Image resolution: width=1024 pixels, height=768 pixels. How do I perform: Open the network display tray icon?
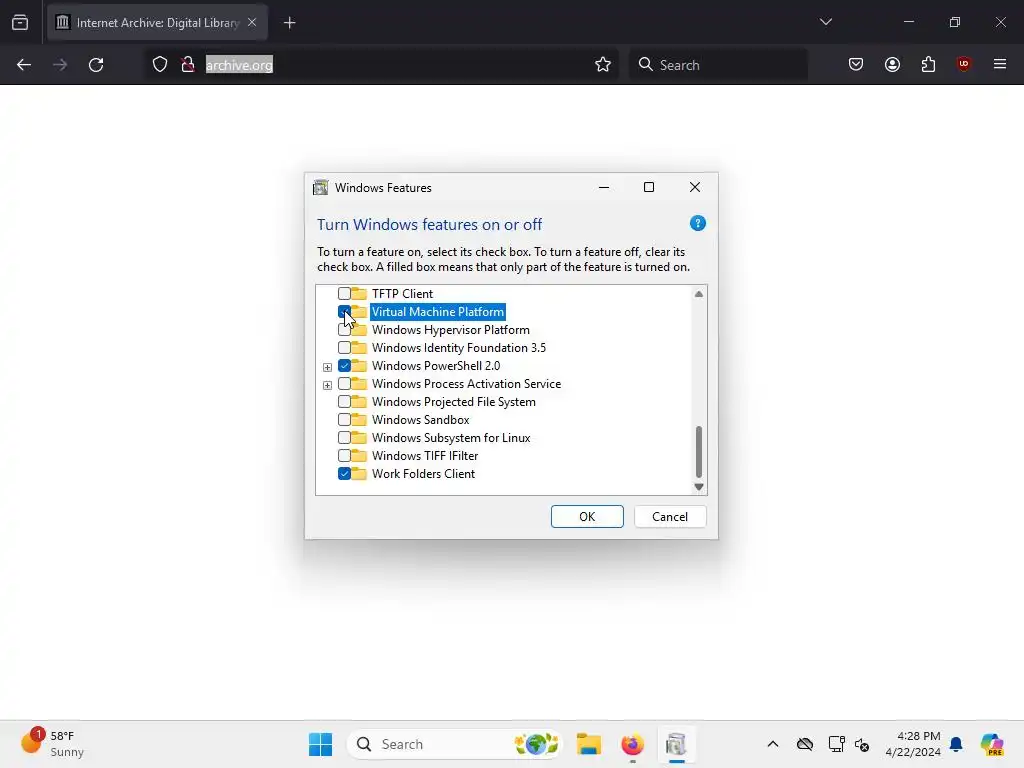(836, 744)
